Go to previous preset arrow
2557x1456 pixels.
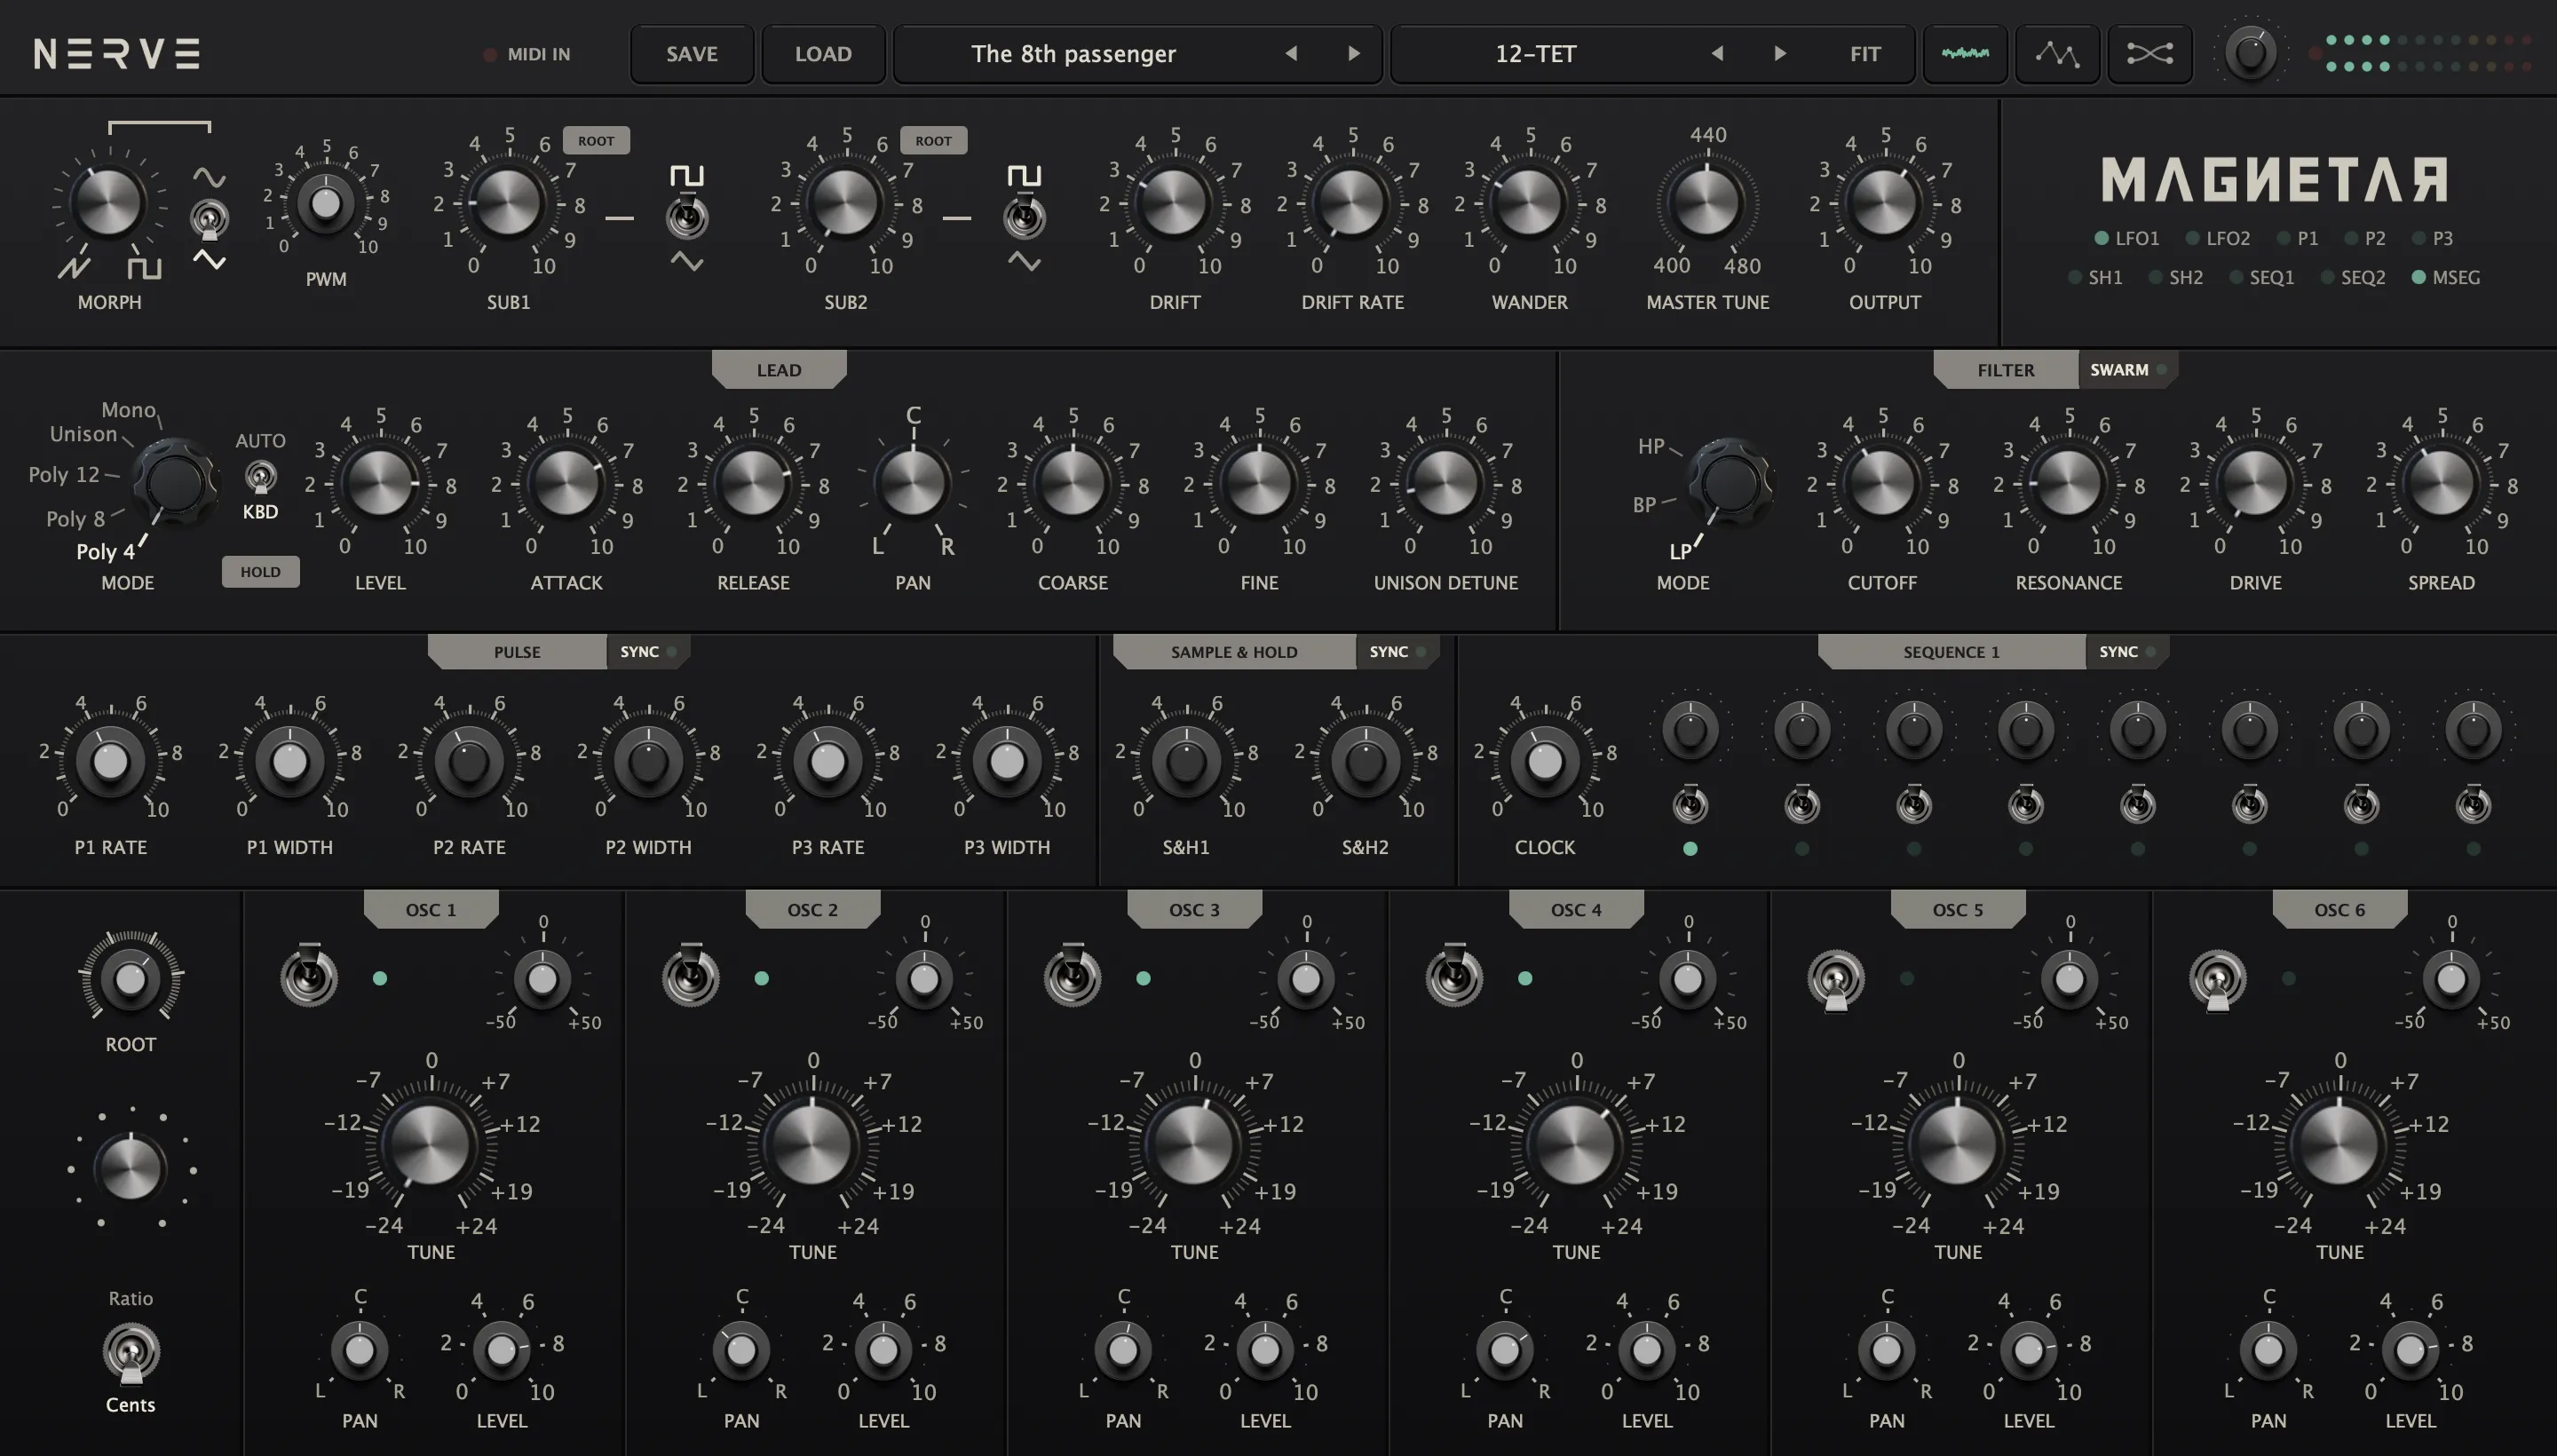click(x=1291, y=54)
